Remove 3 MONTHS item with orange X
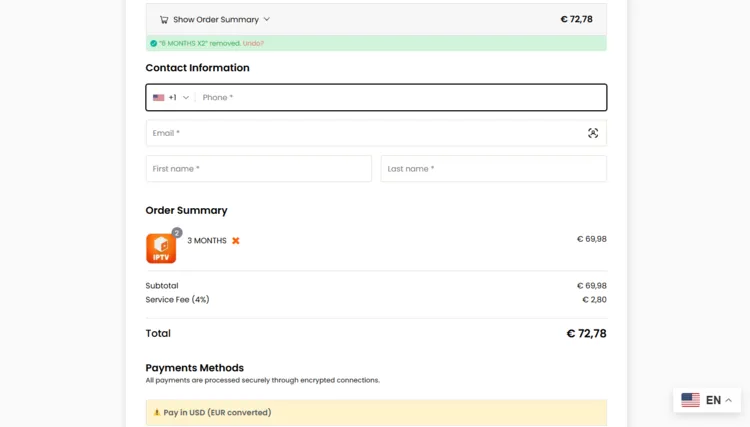This screenshot has height=427, width=750. (x=236, y=241)
